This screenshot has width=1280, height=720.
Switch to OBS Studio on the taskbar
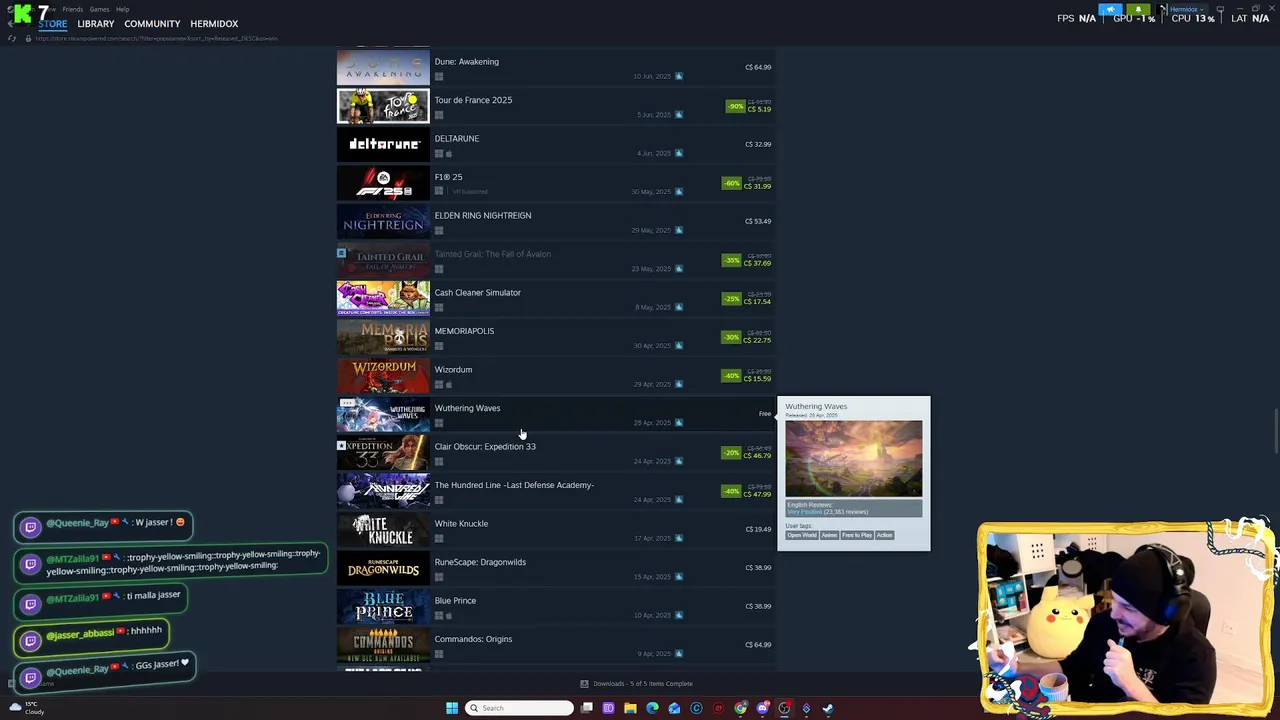(x=785, y=708)
